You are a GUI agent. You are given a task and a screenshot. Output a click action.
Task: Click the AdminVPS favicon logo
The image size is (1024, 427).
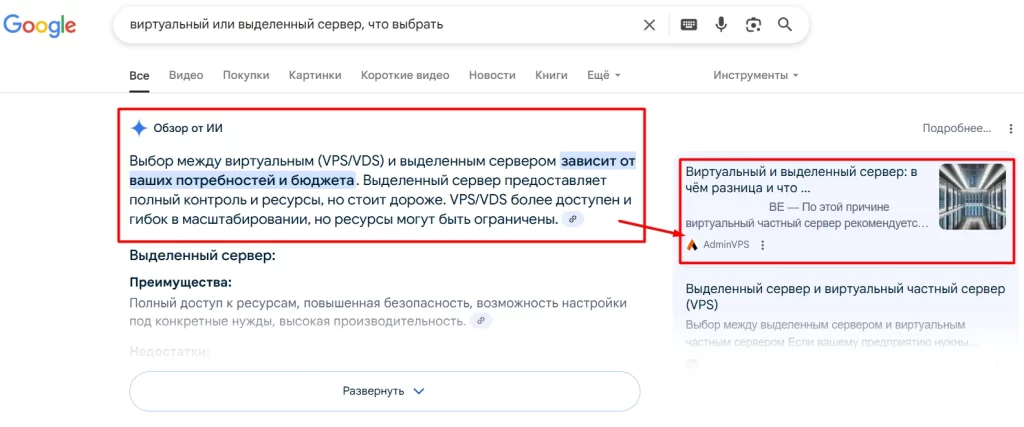click(692, 245)
